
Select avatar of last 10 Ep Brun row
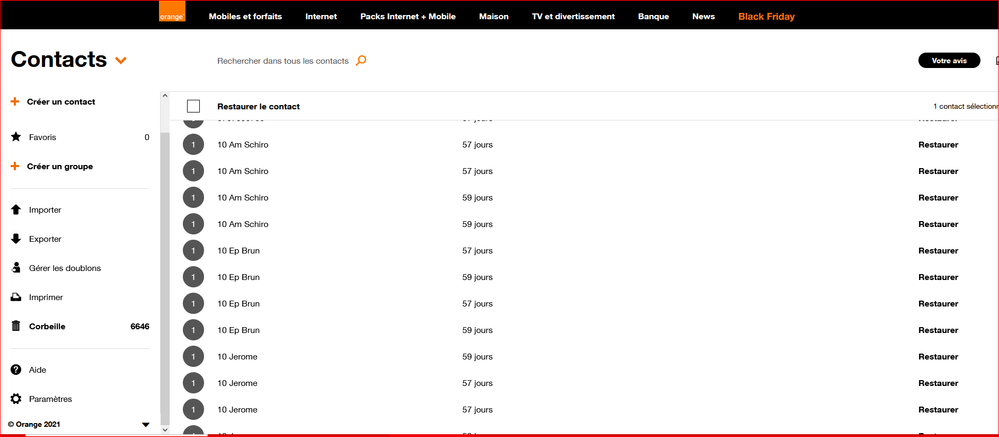[193, 330]
